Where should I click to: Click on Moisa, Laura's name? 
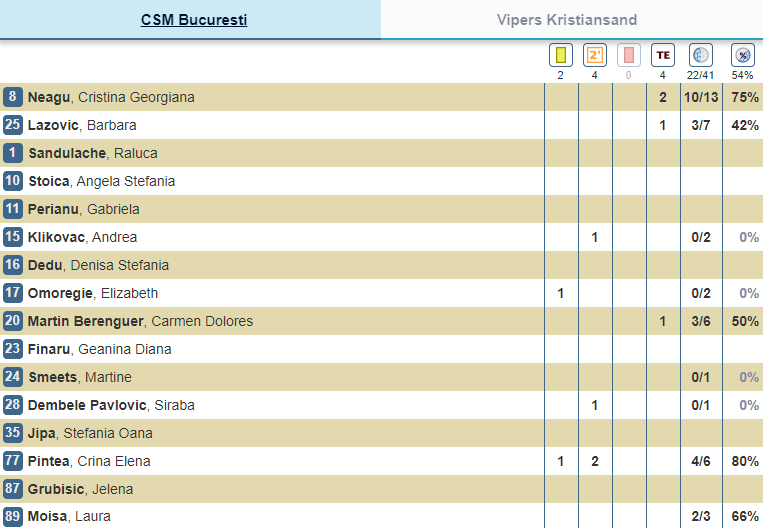(69, 517)
